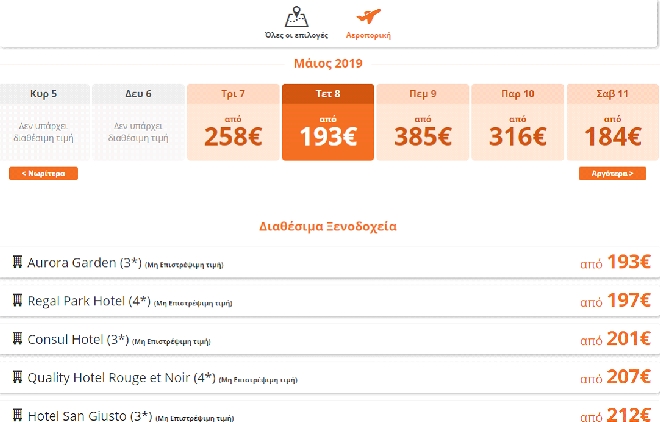The width and height of the screenshot is (660, 422).
Task: Select unavailable Δευ 6 date cell
Action: click(138, 123)
